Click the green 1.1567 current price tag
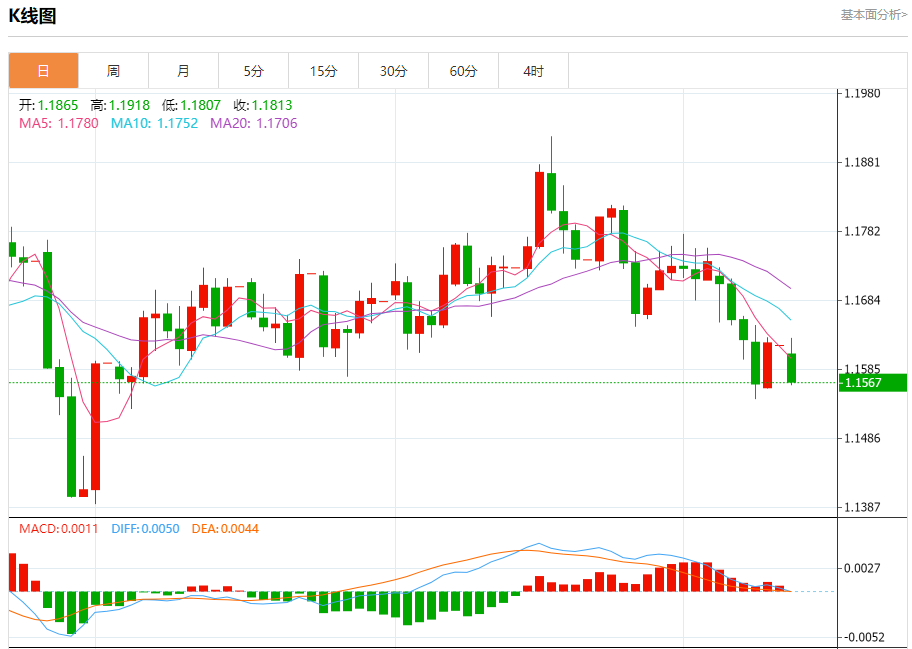Screen dimensions: 912x649 coord(873,383)
